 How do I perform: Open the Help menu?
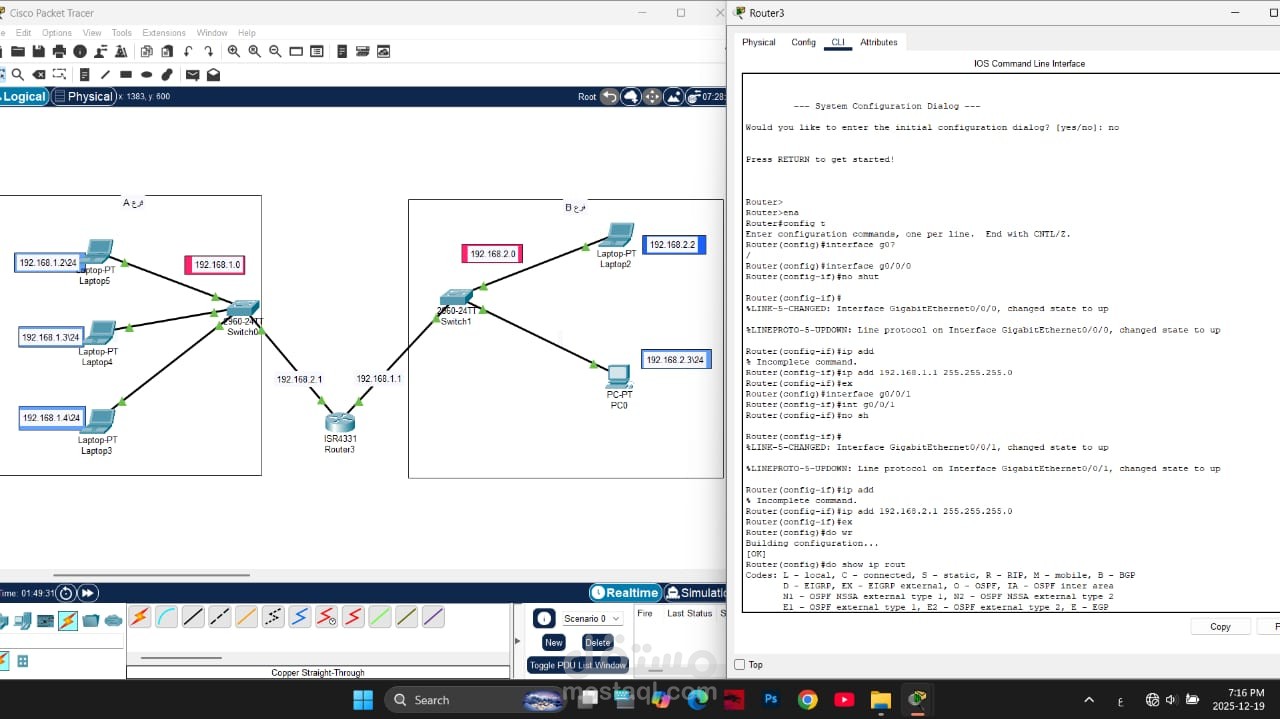(x=247, y=33)
